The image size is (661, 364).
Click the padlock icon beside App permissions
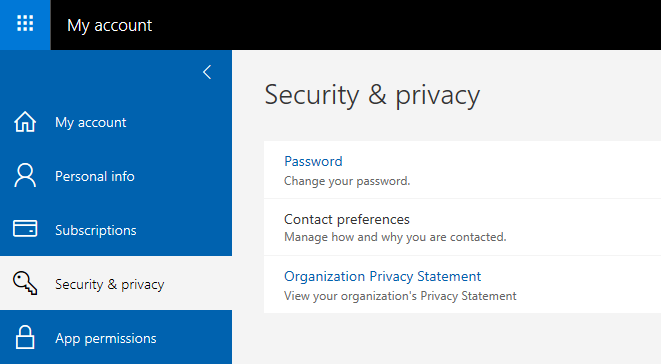(25, 337)
